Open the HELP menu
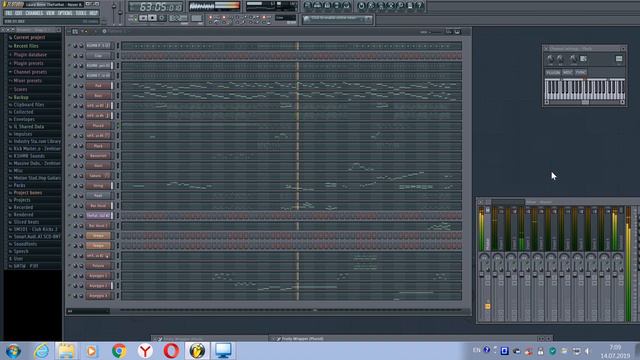 93,13
